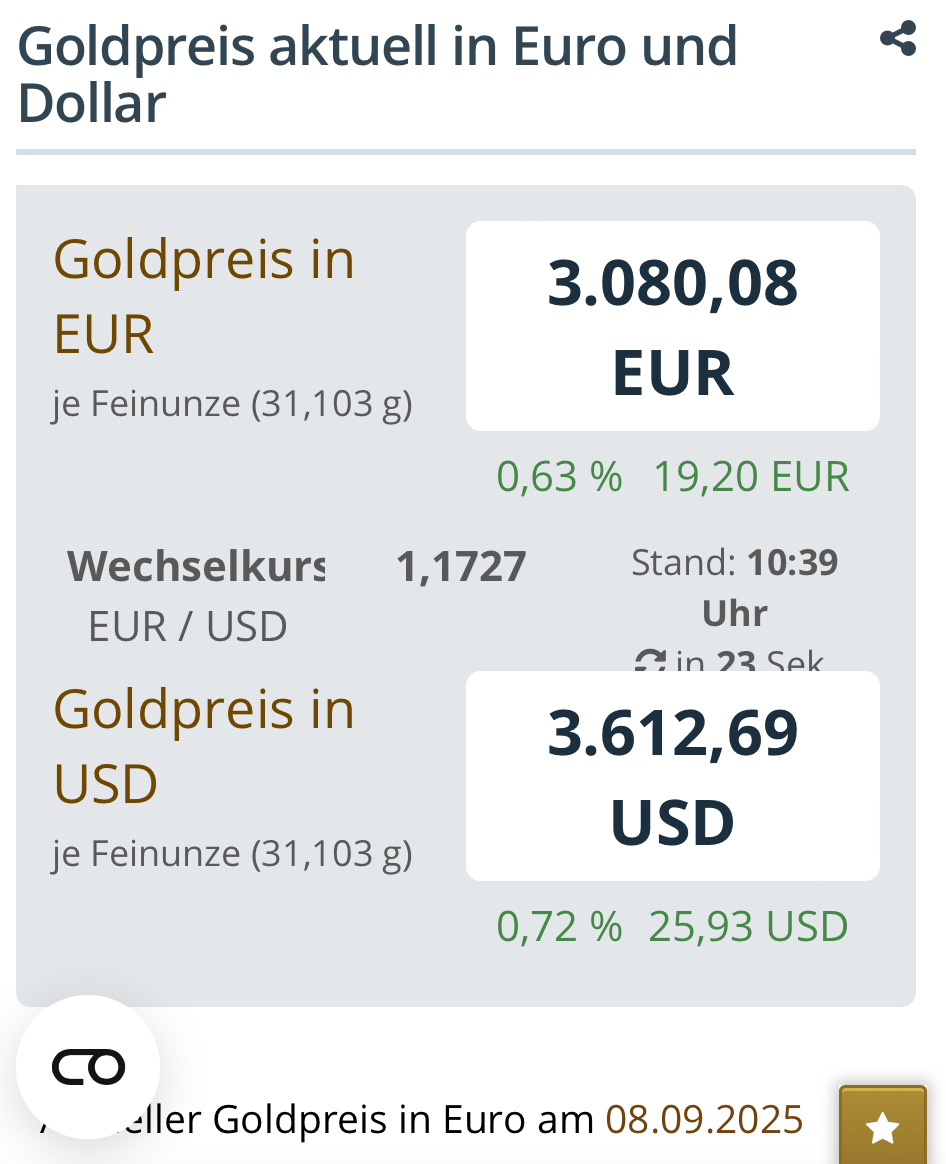Click the 0,72 % change value
Screen dimensions: 946x1164
(559, 927)
